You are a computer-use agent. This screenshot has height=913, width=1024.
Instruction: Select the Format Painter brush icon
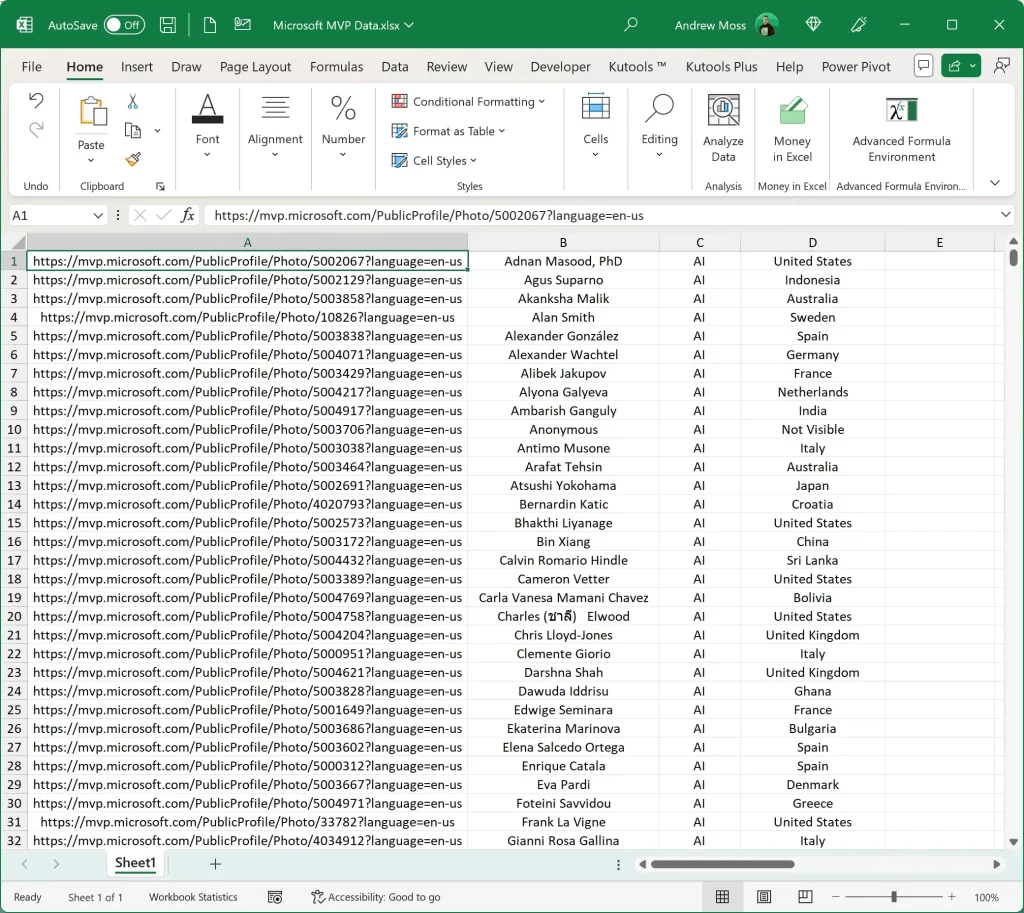(x=133, y=159)
